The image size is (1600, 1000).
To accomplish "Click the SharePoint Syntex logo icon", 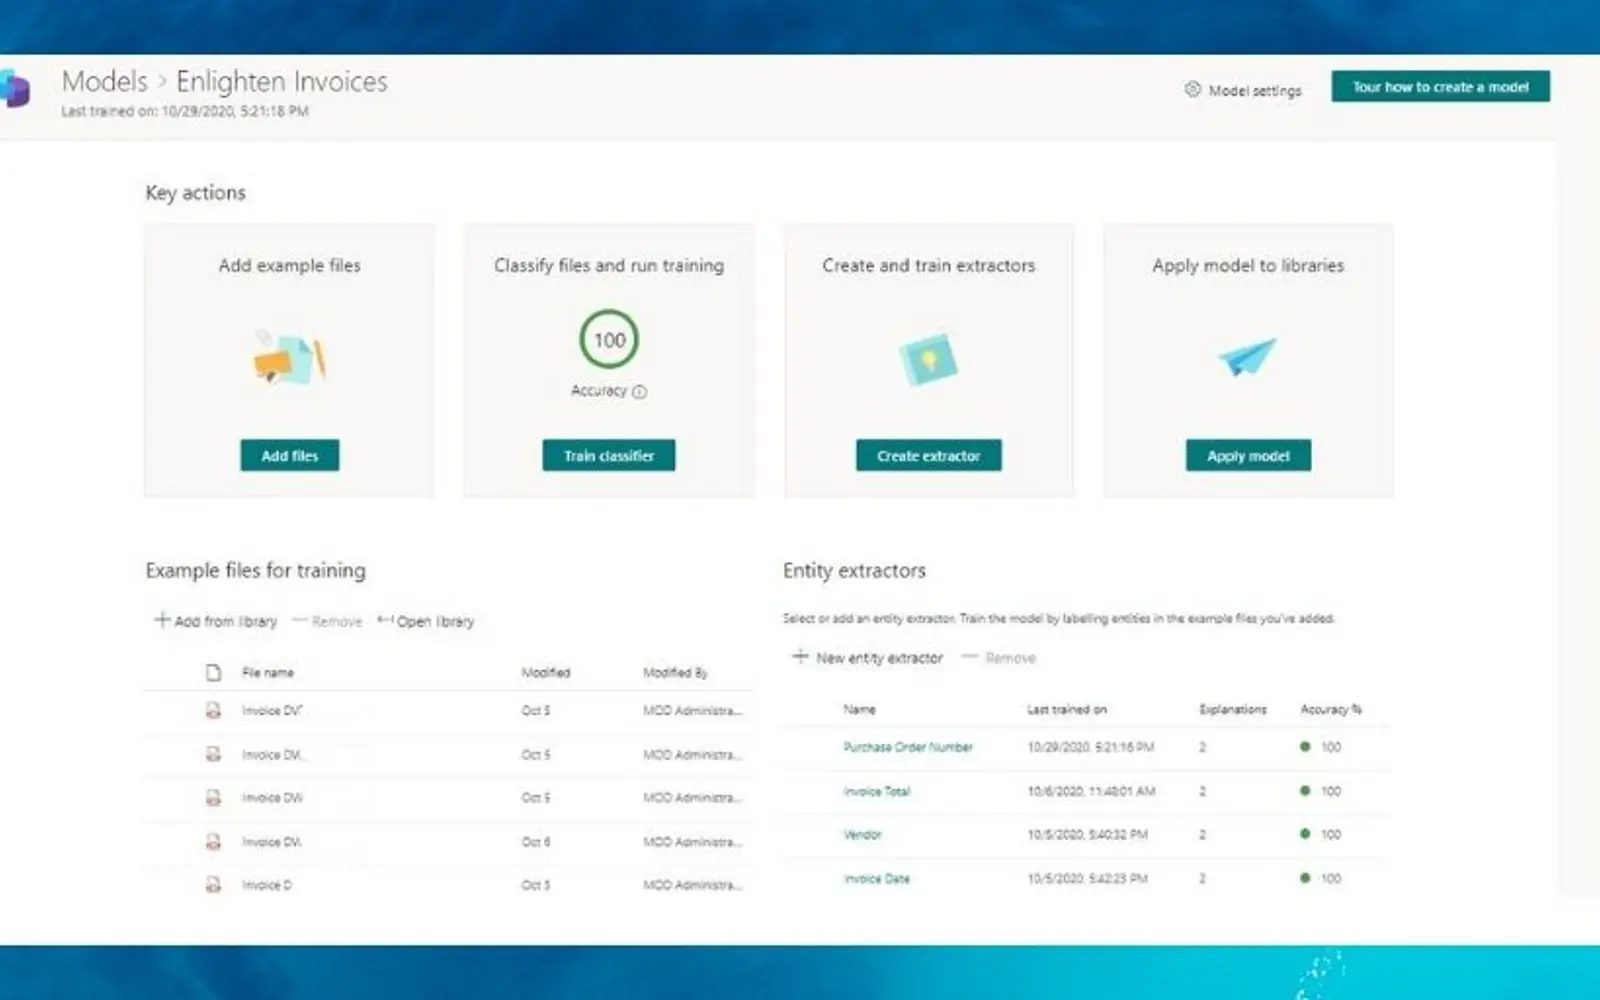I will pyautogui.click(x=14, y=88).
